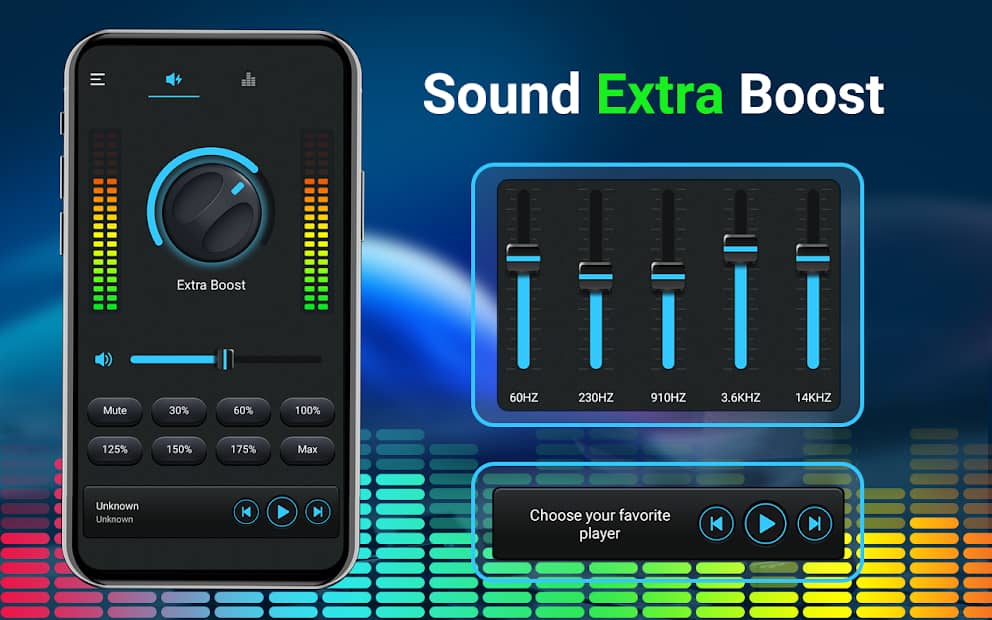Skip to previous track on phone player
Screen dimensions: 992x620
click(x=246, y=511)
